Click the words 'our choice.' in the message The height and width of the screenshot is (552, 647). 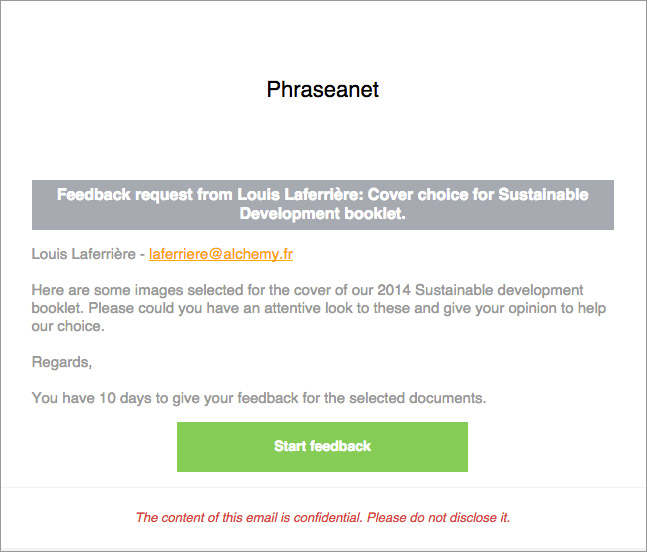coord(68,326)
